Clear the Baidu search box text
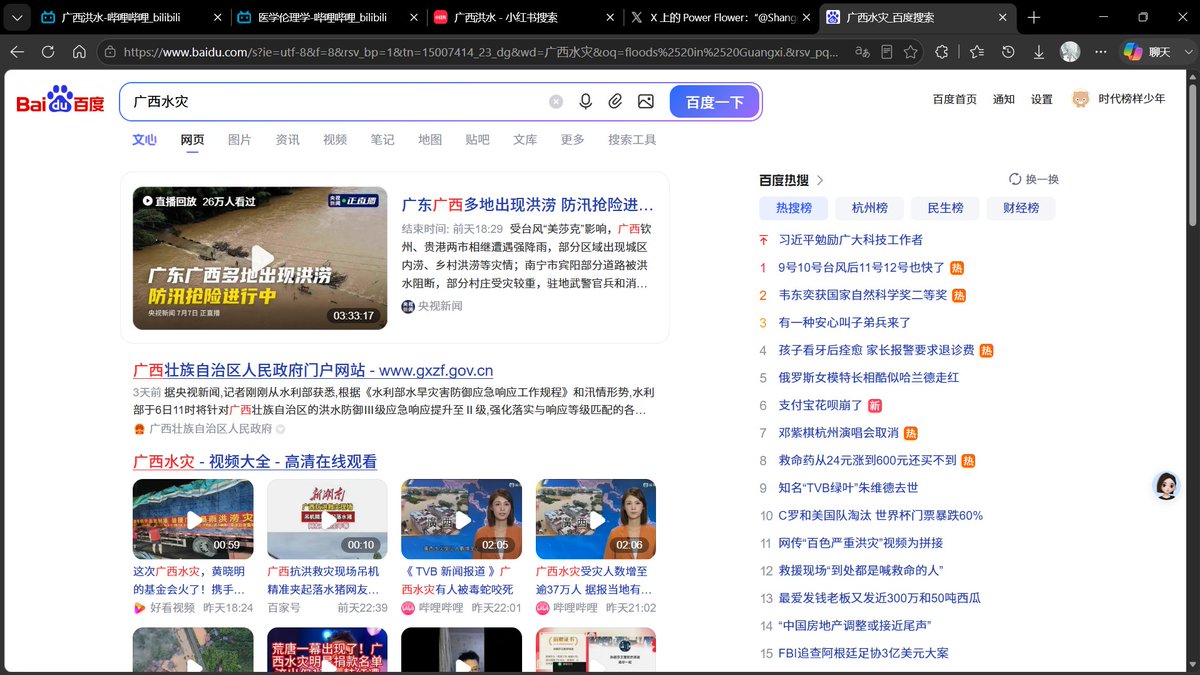 pos(556,101)
